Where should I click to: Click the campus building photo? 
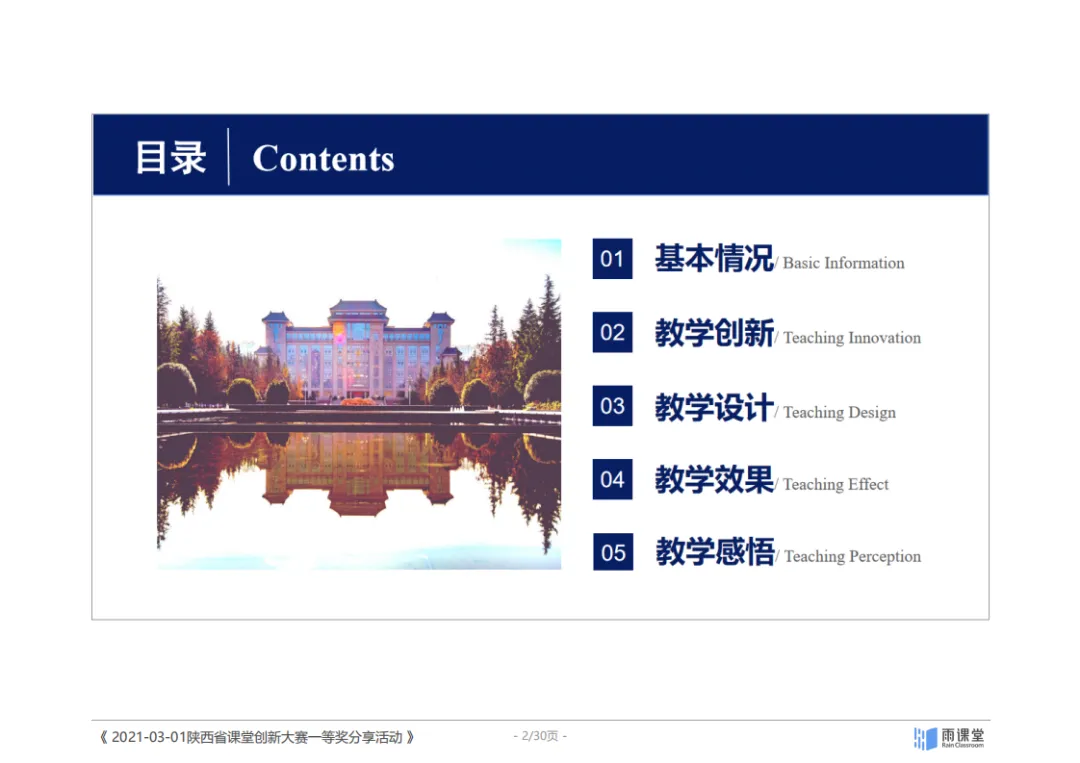359,404
